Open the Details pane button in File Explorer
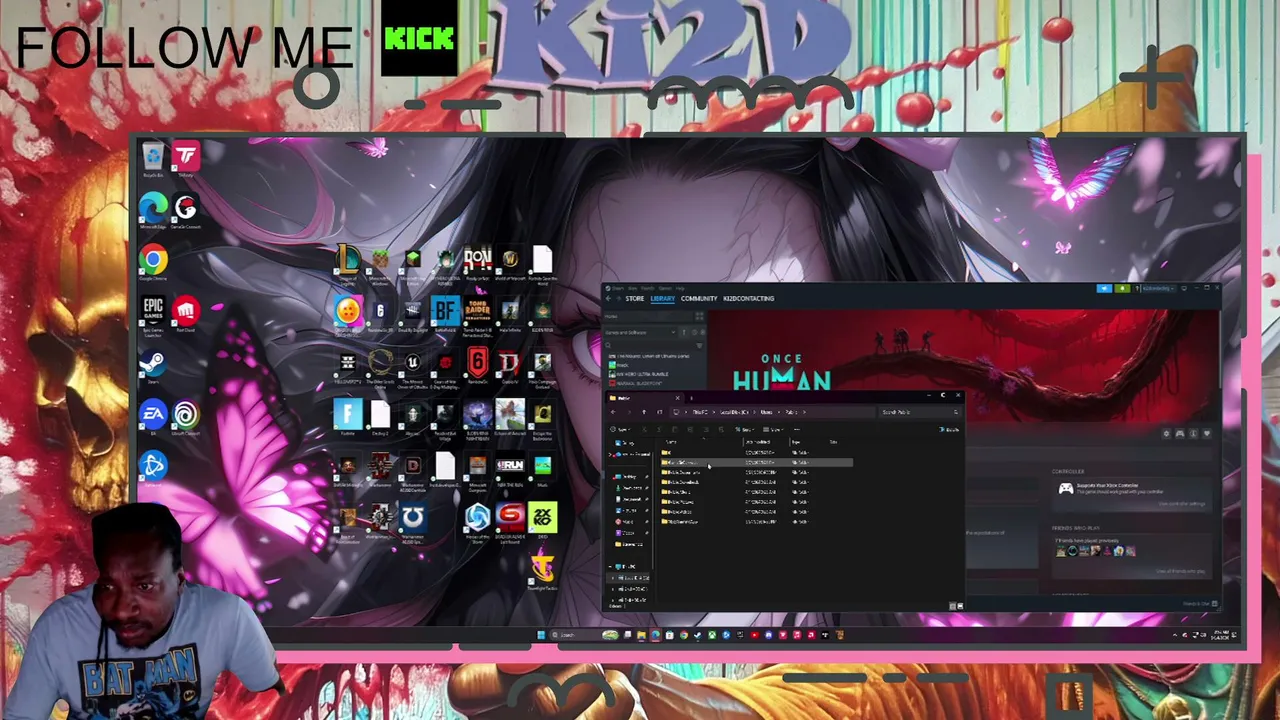 (x=951, y=430)
